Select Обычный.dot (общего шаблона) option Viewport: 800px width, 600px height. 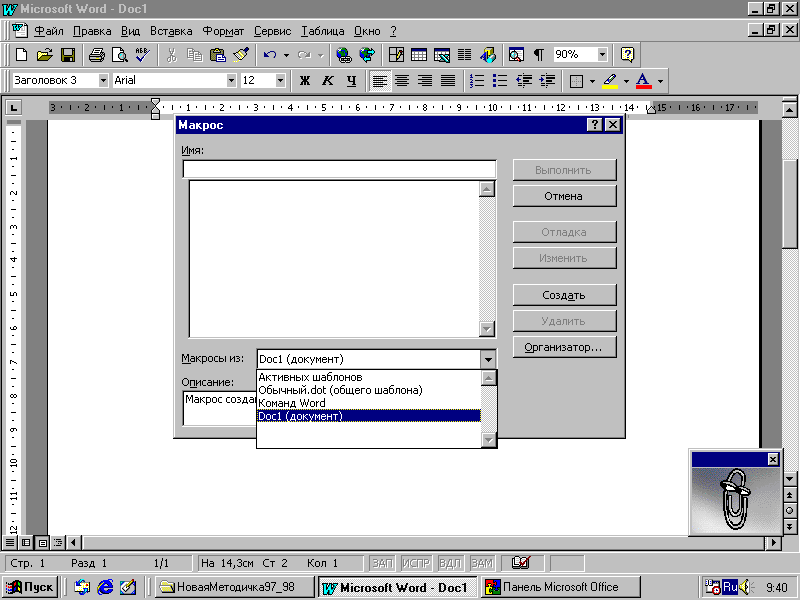pos(368,390)
